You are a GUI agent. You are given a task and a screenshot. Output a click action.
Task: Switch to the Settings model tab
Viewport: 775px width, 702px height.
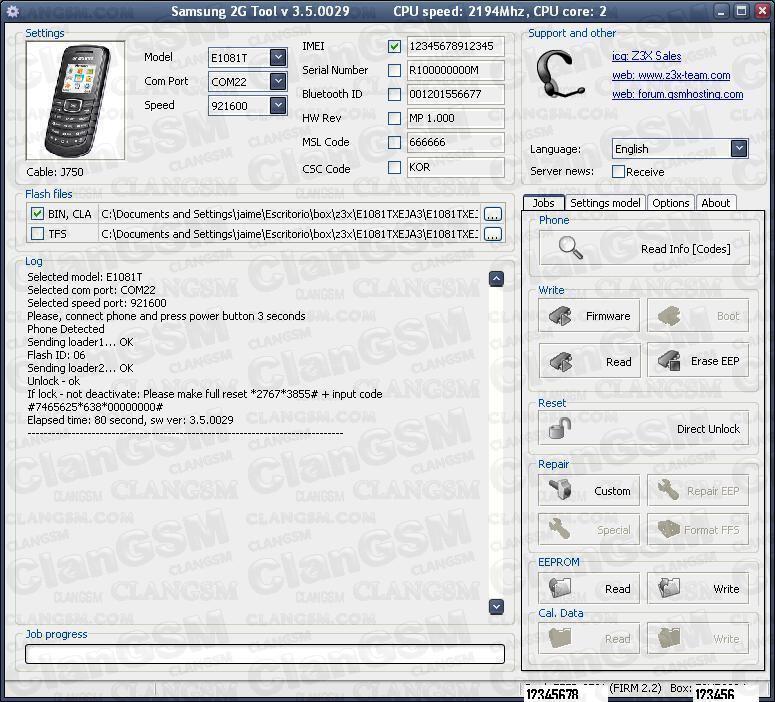605,203
